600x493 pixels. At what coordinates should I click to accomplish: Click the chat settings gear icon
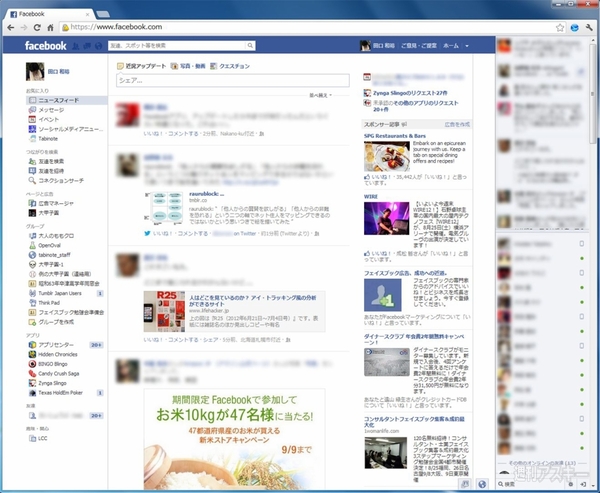click(x=571, y=484)
